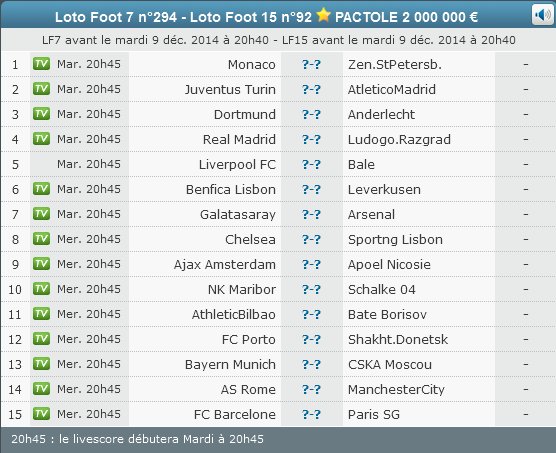Click the TV icon for FC Porto match
The image size is (556, 453).
point(41,339)
